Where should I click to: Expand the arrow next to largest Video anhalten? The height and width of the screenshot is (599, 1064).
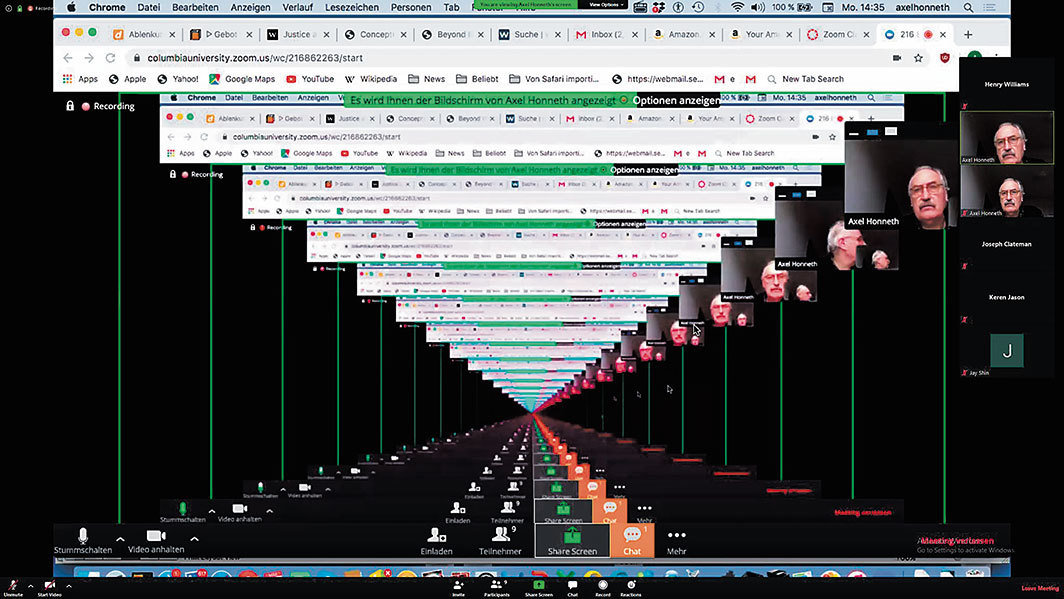pos(194,539)
